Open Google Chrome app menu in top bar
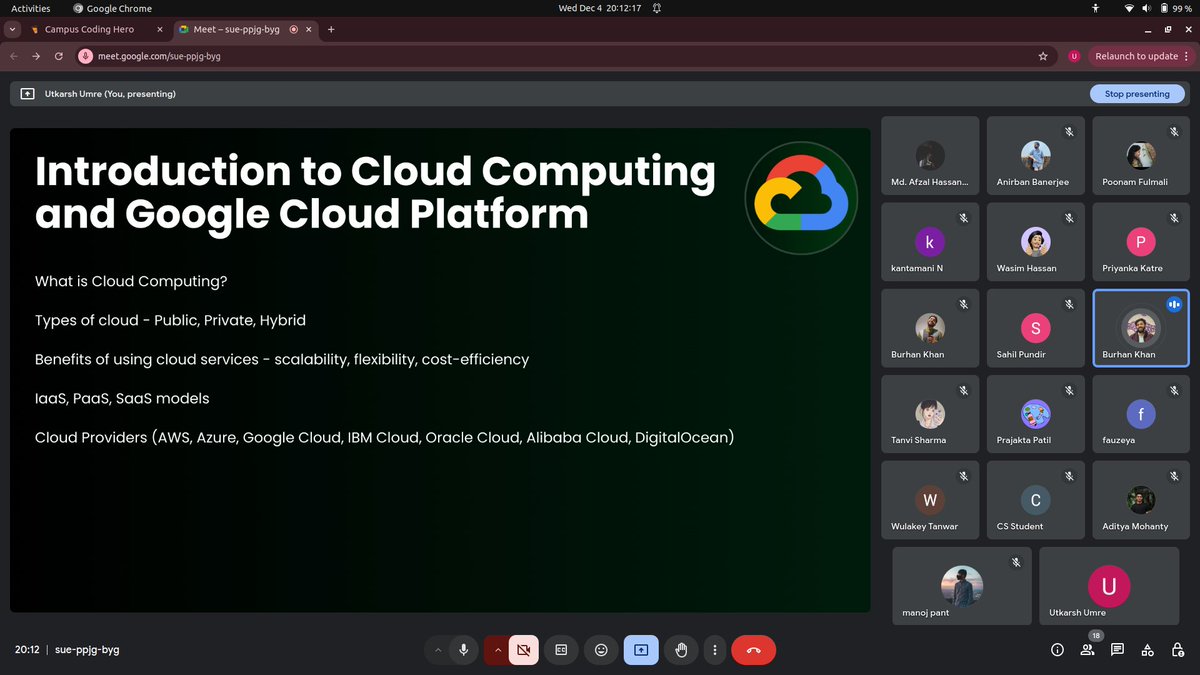This screenshot has width=1200, height=675. pos(110,8)
